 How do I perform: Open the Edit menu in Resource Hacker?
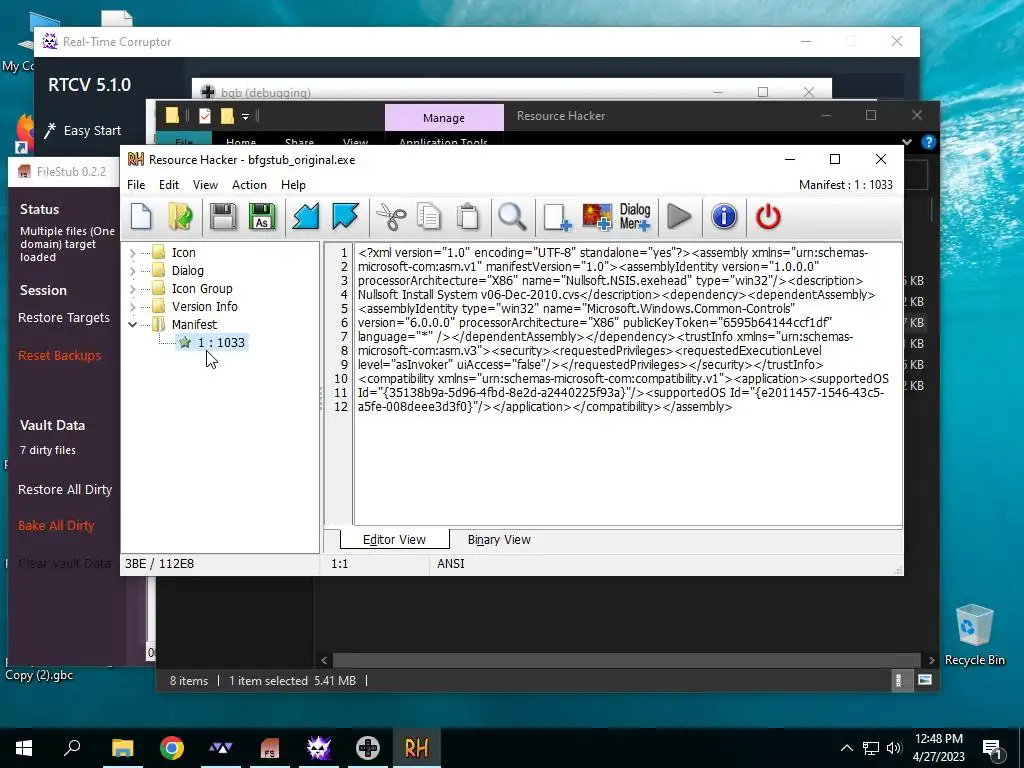(x=168, y=185)
